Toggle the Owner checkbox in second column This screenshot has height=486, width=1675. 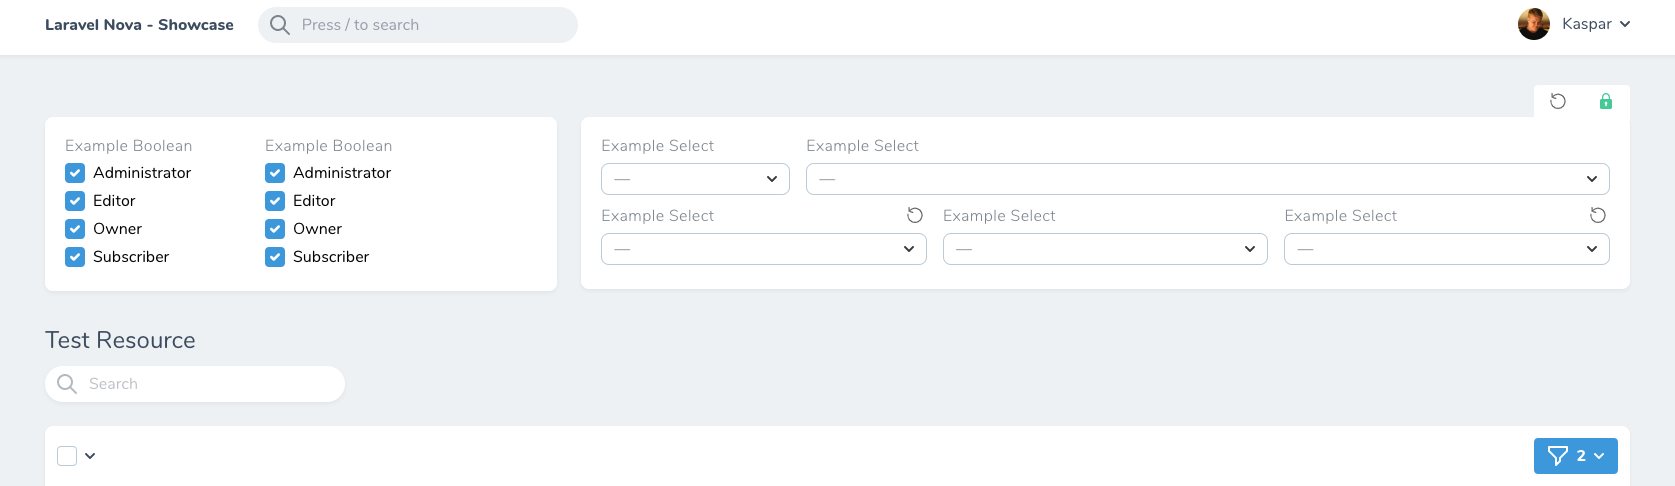275,229
